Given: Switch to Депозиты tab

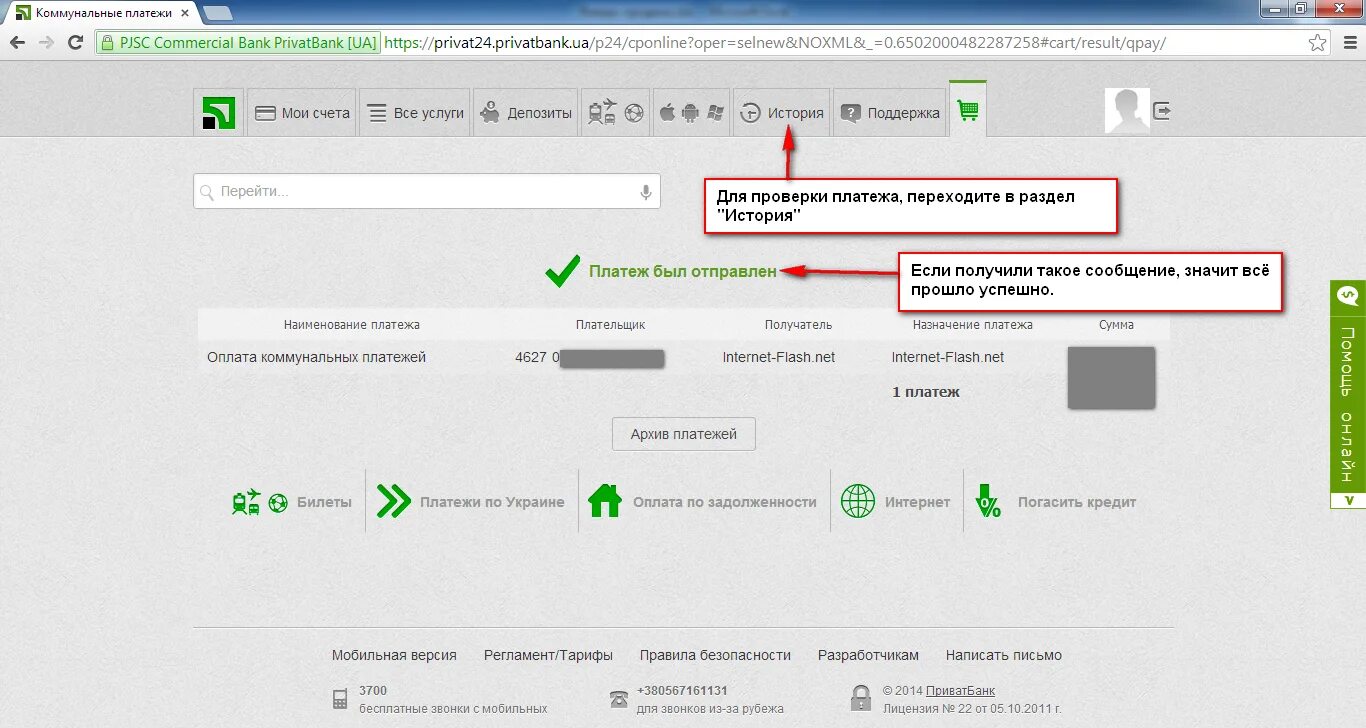Looking at the screenshot, I should [525, 113].
